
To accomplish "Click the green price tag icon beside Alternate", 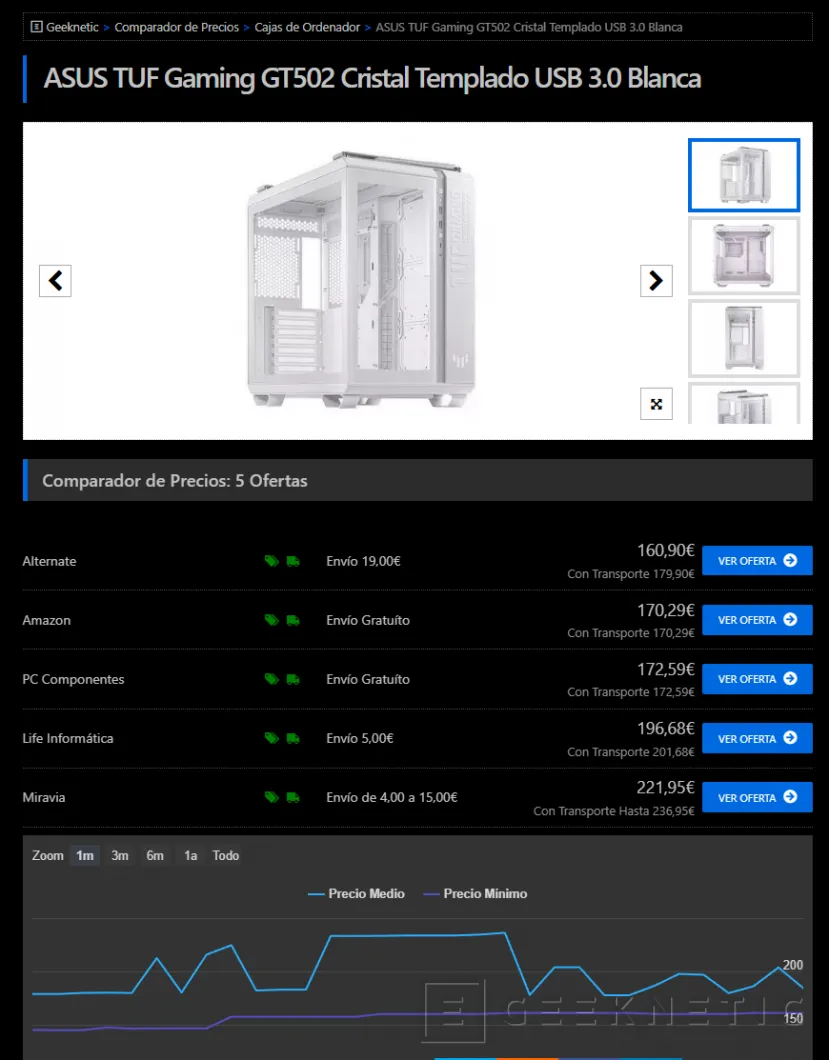I will coord(269,560).
